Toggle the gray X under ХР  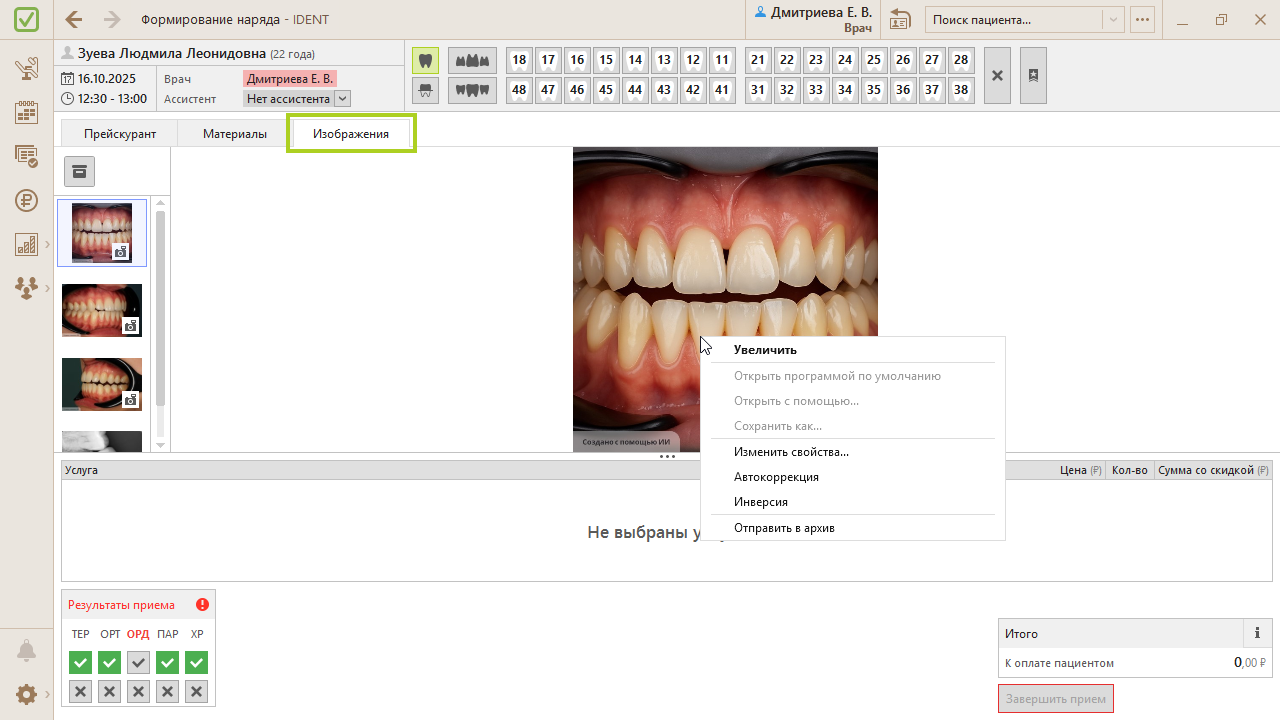tap(197, 691)
